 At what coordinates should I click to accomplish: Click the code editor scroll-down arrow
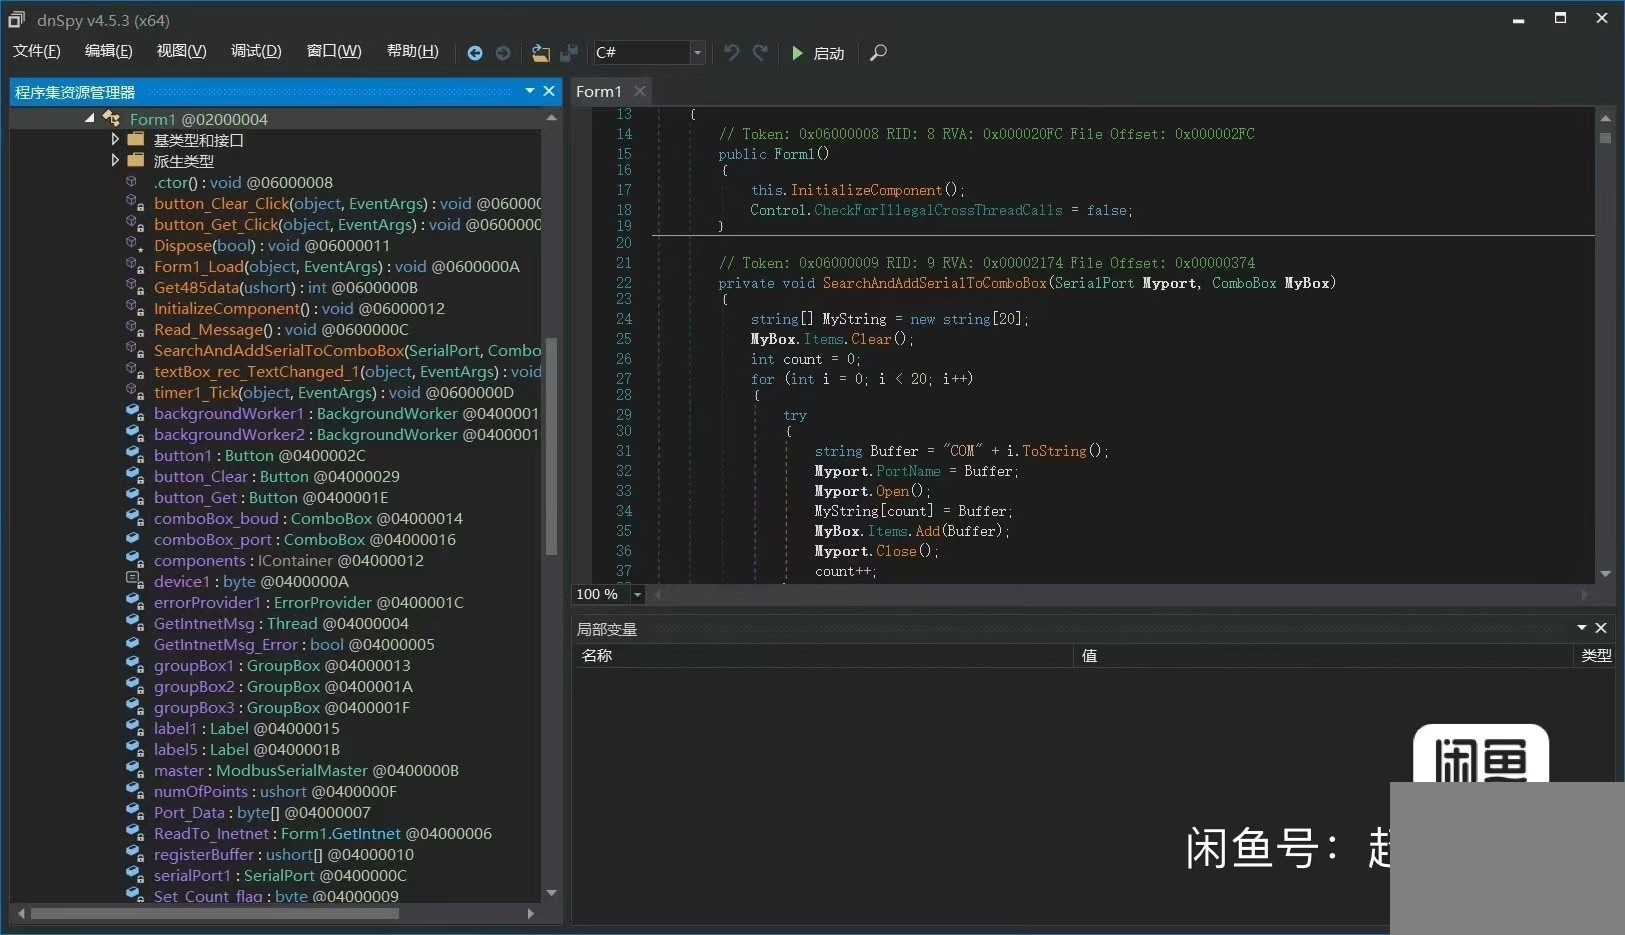tap(1606, 573)
